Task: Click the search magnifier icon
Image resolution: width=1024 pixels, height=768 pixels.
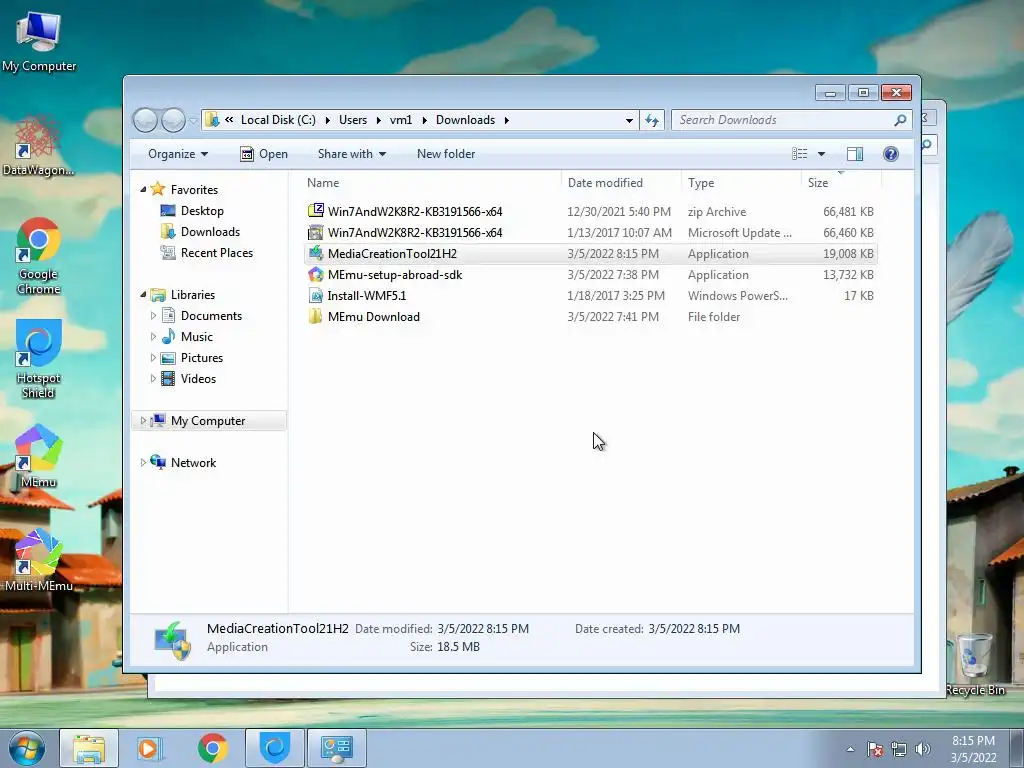Action: point(900,120)
